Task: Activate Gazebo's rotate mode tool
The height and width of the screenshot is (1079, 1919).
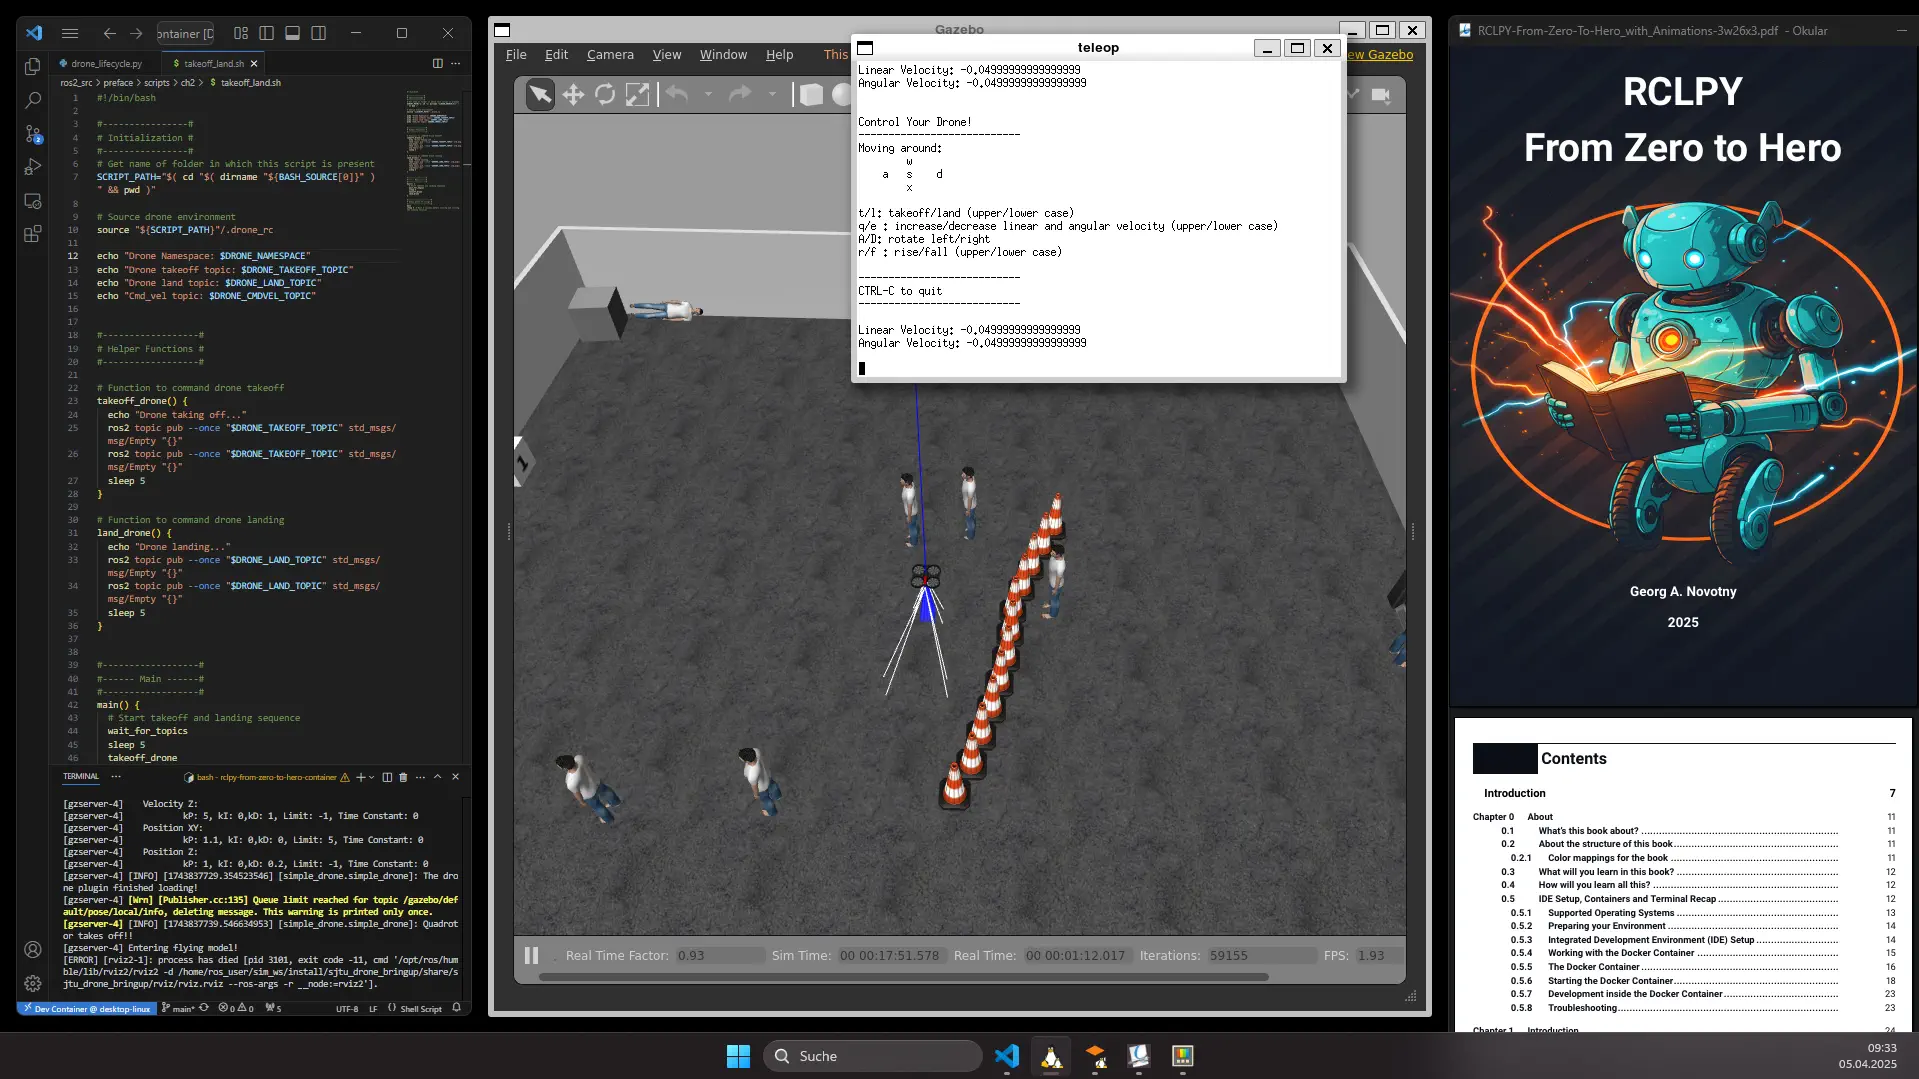Action: pyautogui.click(x=605, y=95)
